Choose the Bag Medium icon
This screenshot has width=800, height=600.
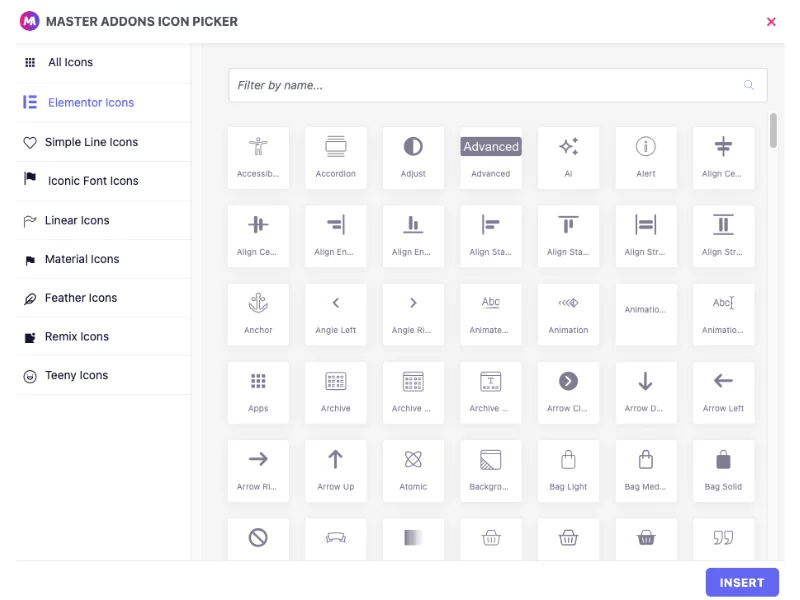(646, 471)
